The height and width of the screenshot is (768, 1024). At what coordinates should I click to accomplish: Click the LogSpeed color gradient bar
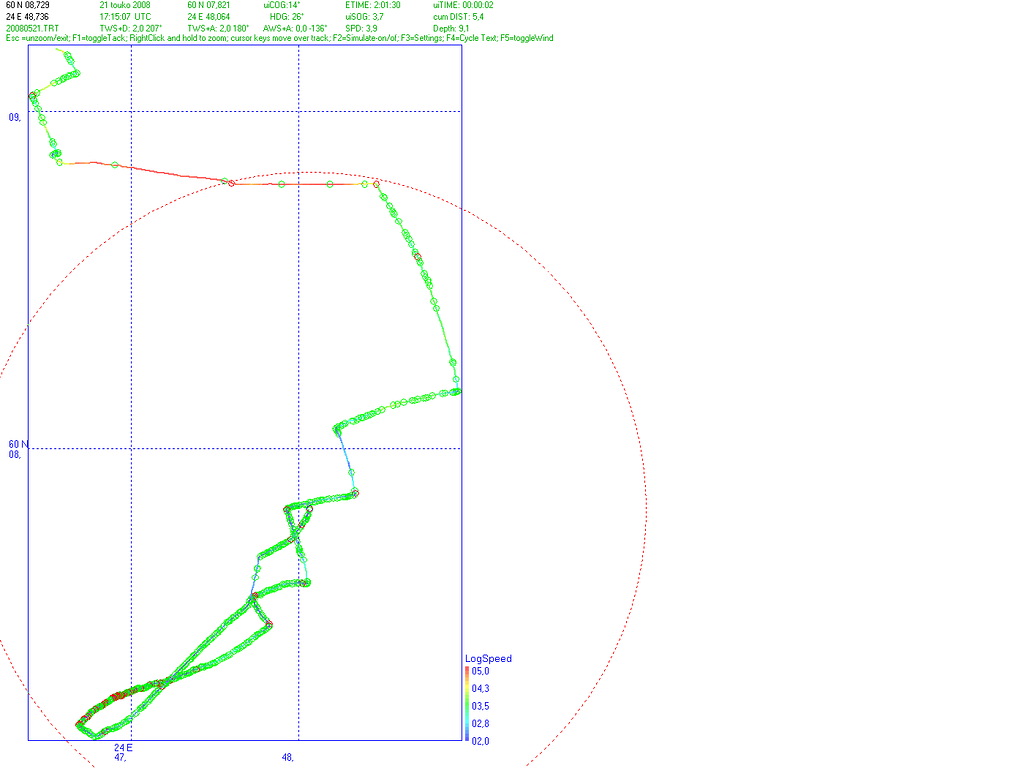(467, 704)
